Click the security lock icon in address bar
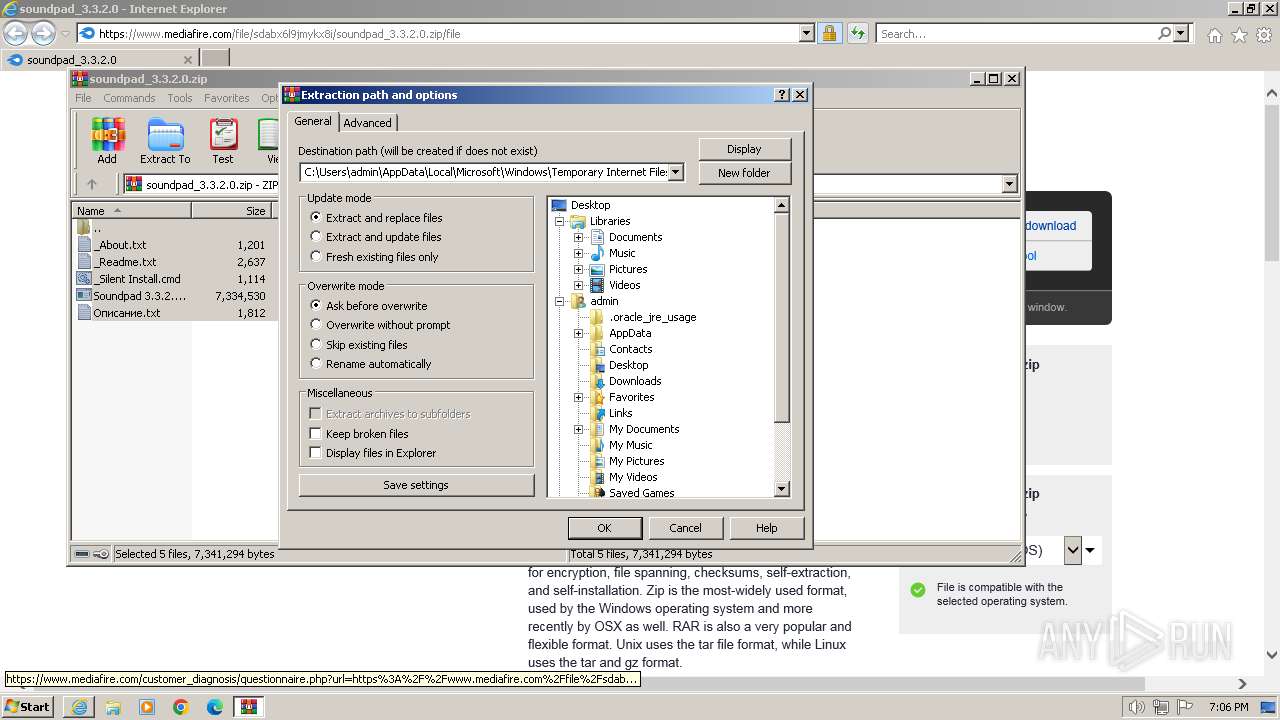The width and height of the screenshot is (1280, 720). tap(829, 33)
